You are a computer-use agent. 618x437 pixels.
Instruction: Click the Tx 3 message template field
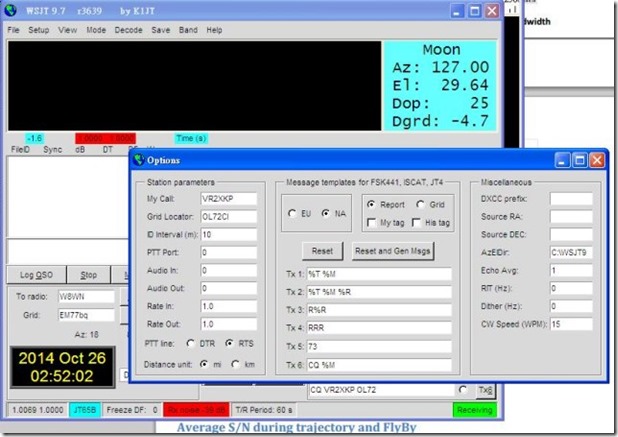point(379,310)
